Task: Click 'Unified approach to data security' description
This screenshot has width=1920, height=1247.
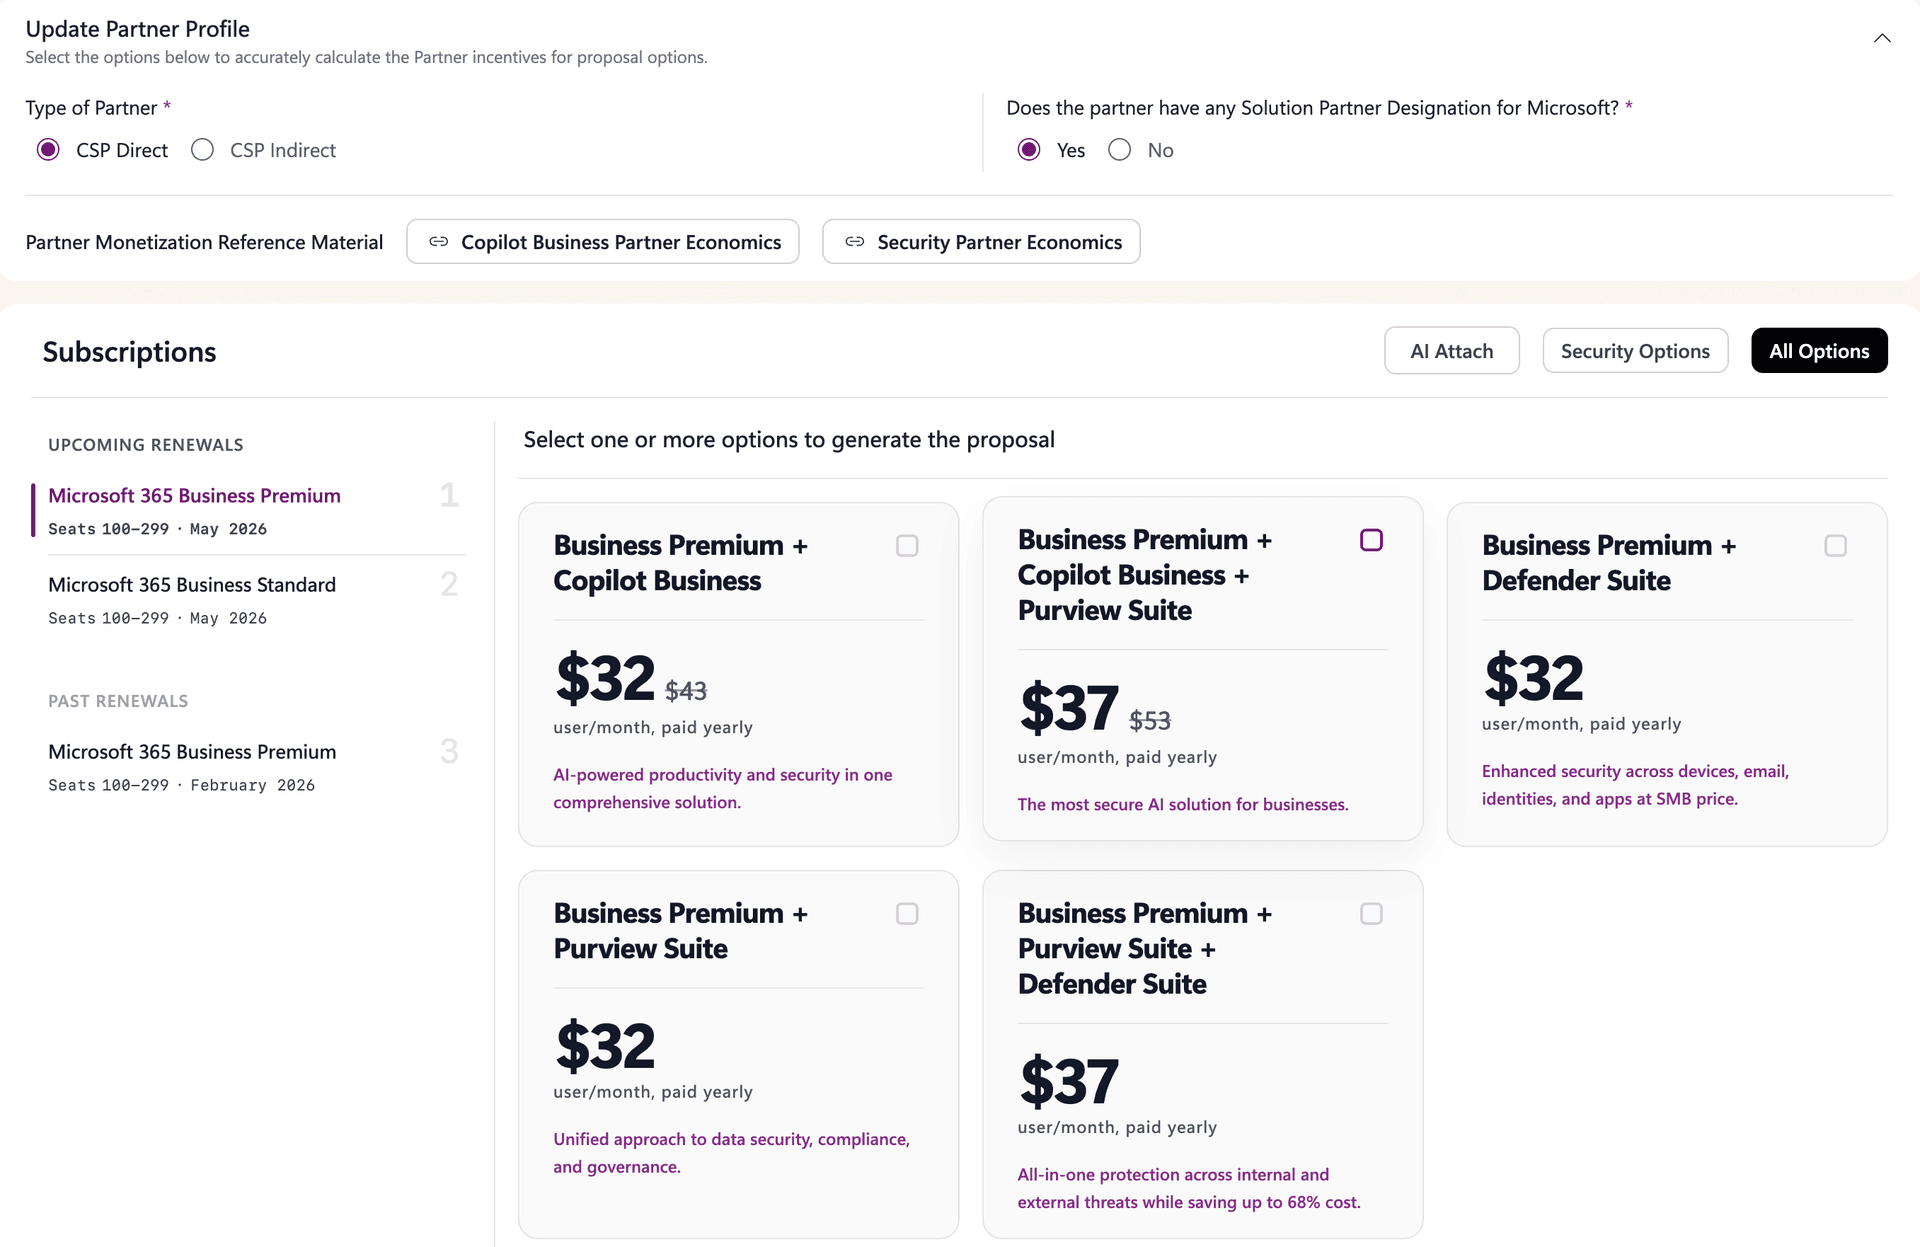Action: [x=732, y=1153]
